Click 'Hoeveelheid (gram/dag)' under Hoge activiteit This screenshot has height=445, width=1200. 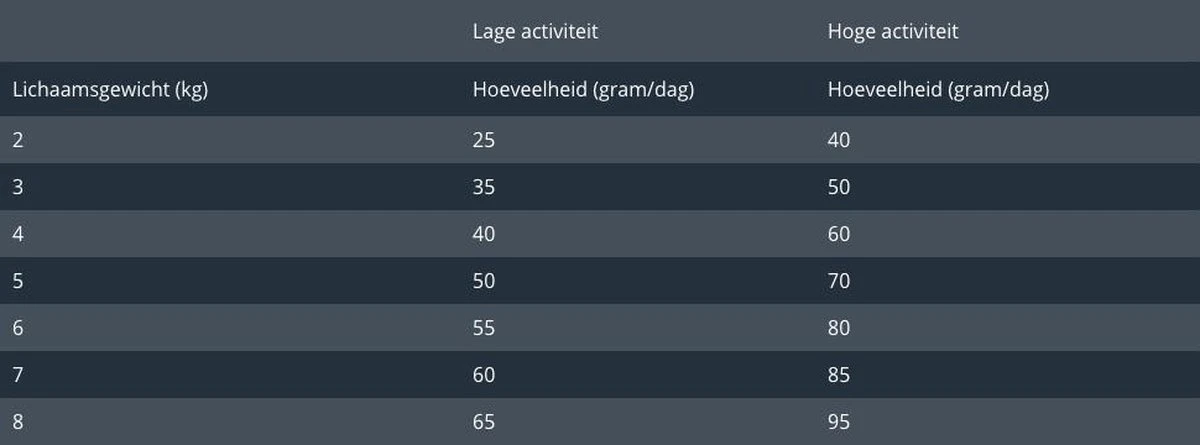tap(938, 90)
